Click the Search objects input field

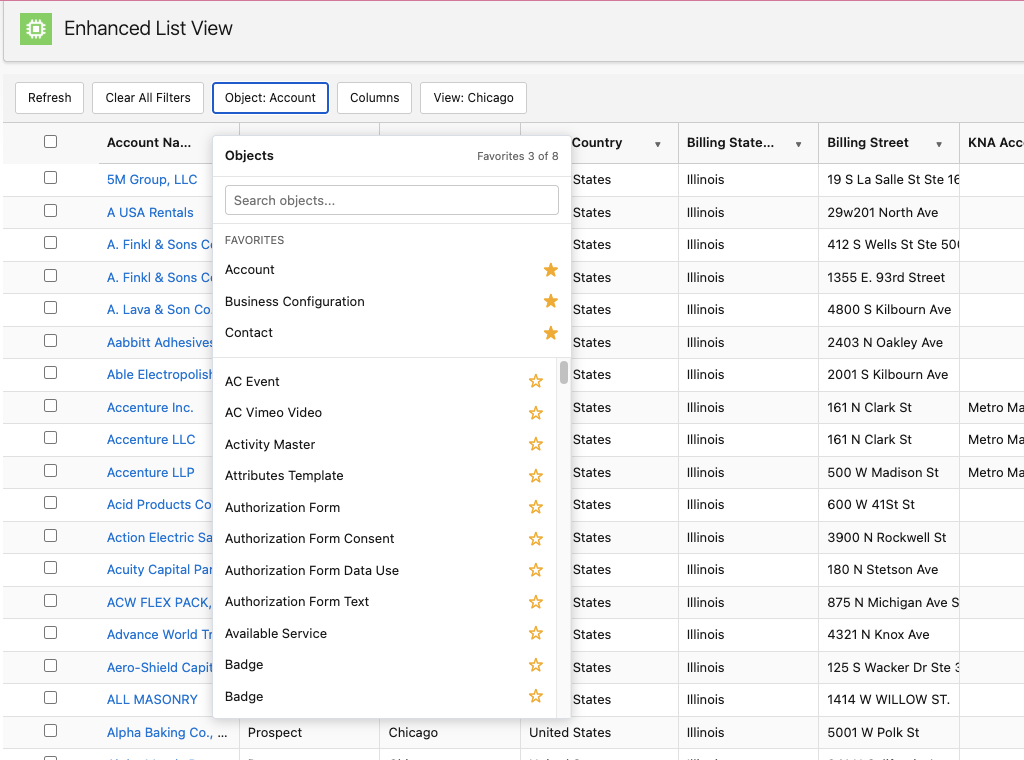click(x=391, y=200)
